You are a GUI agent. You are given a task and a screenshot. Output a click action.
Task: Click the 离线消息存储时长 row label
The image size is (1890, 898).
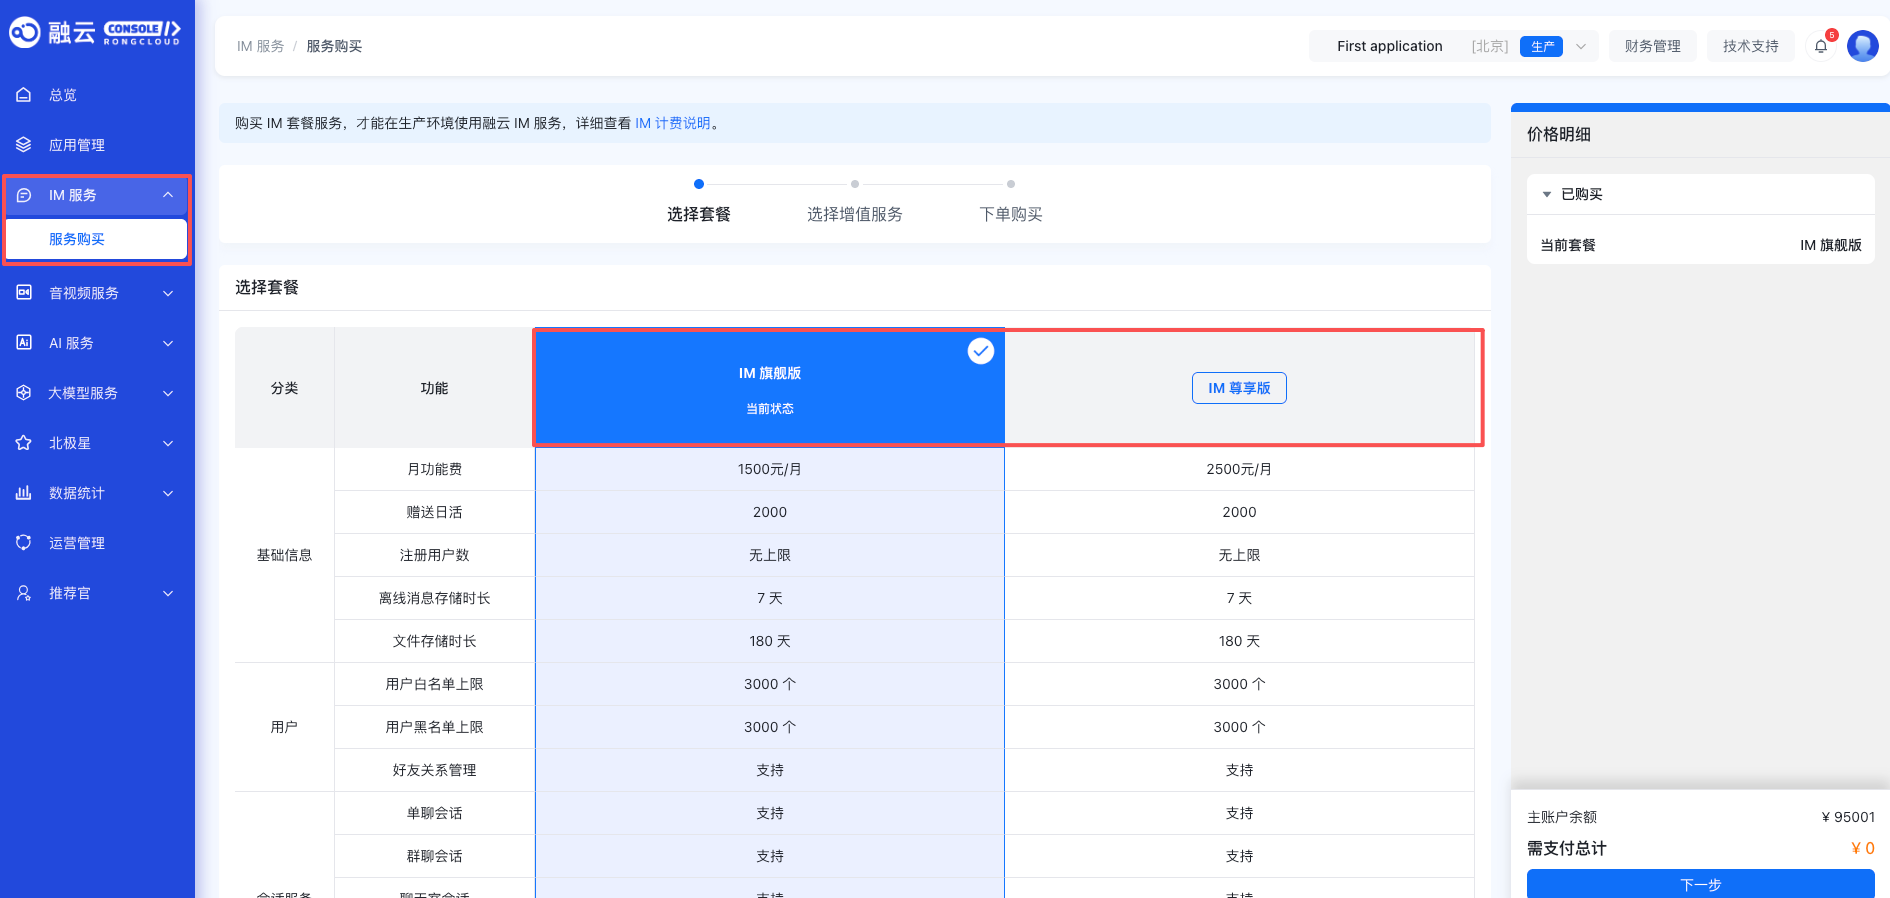pyautogui.click(x=435, y=598)
